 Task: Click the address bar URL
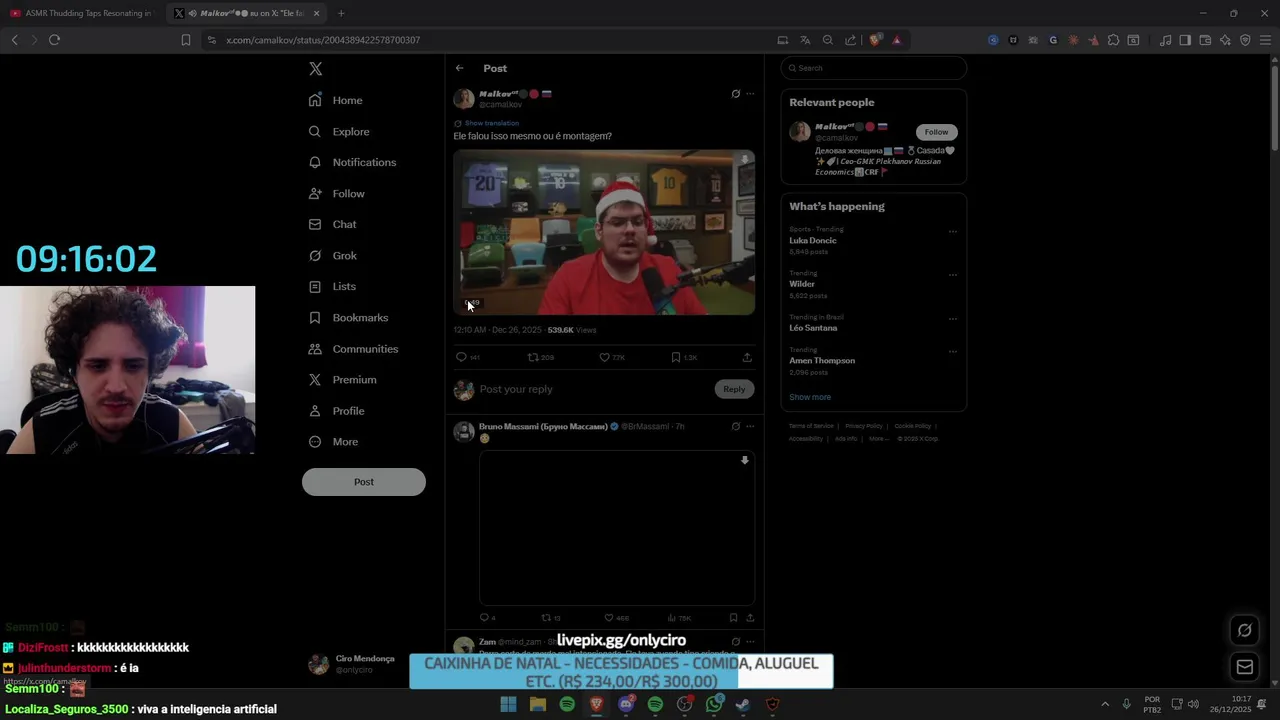pyautogui.click(x=323, y=40)
